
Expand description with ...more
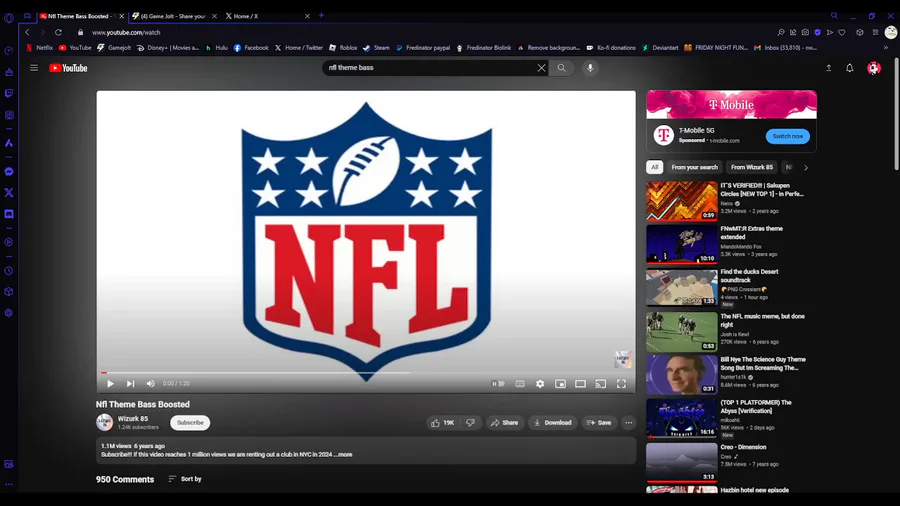(x=343, y=454)
